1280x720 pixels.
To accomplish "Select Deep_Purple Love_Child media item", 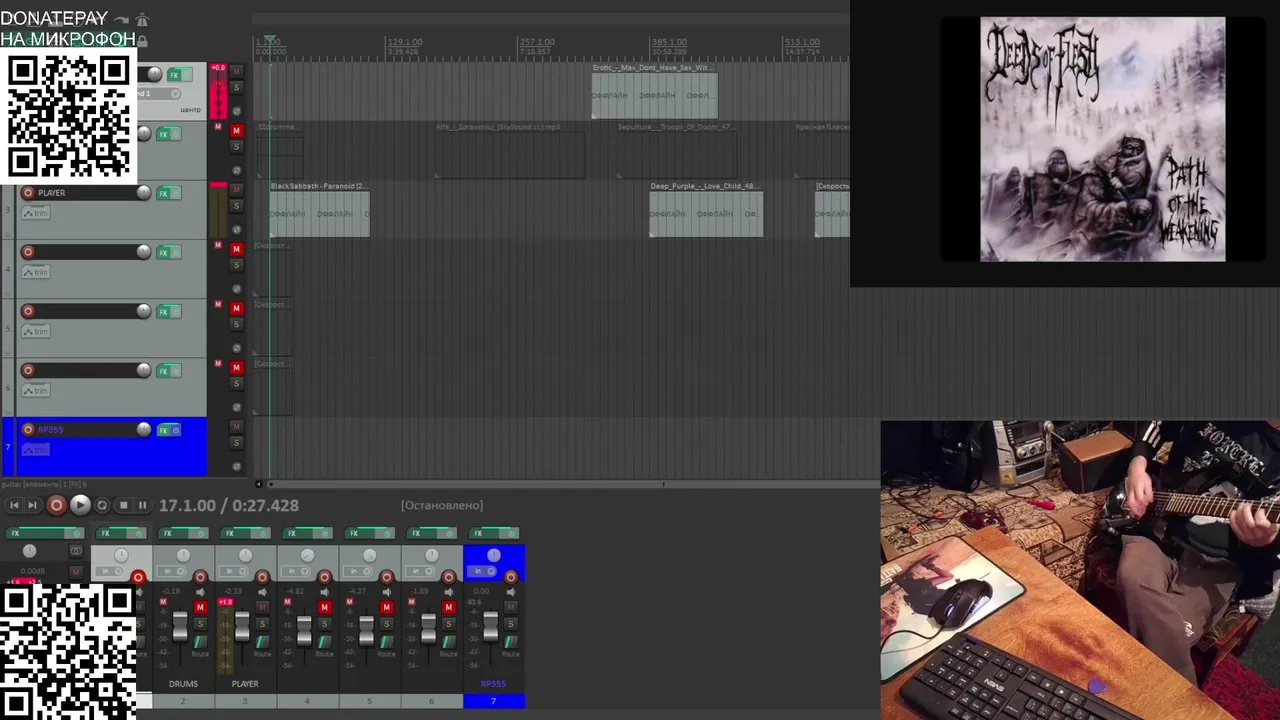I will (706, 210).
